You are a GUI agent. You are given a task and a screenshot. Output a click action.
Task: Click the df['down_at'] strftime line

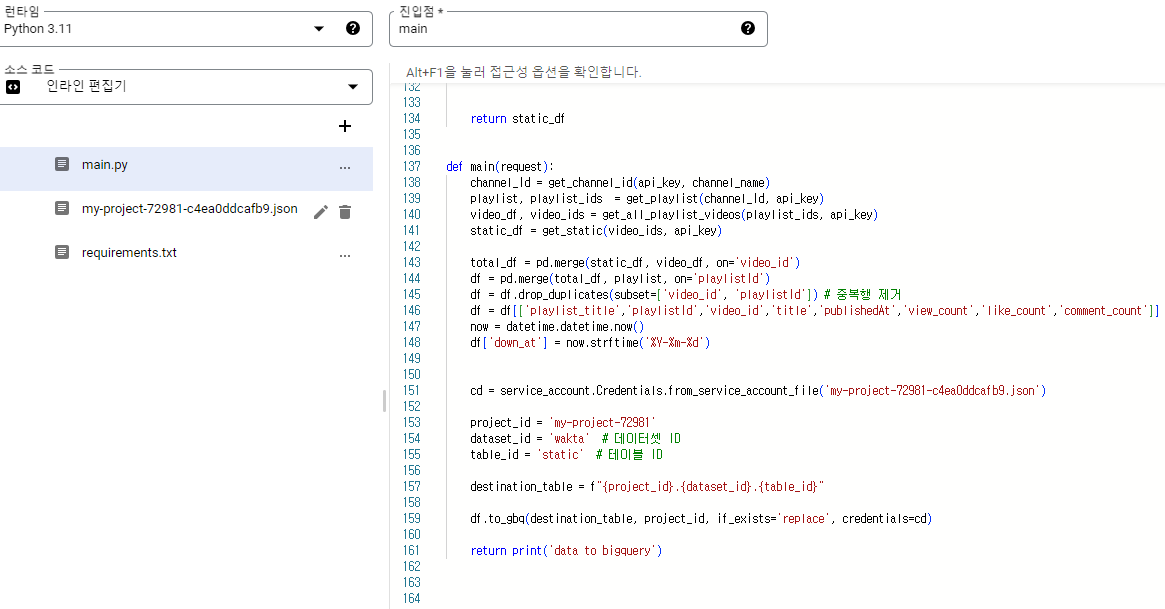click(590, 343)
